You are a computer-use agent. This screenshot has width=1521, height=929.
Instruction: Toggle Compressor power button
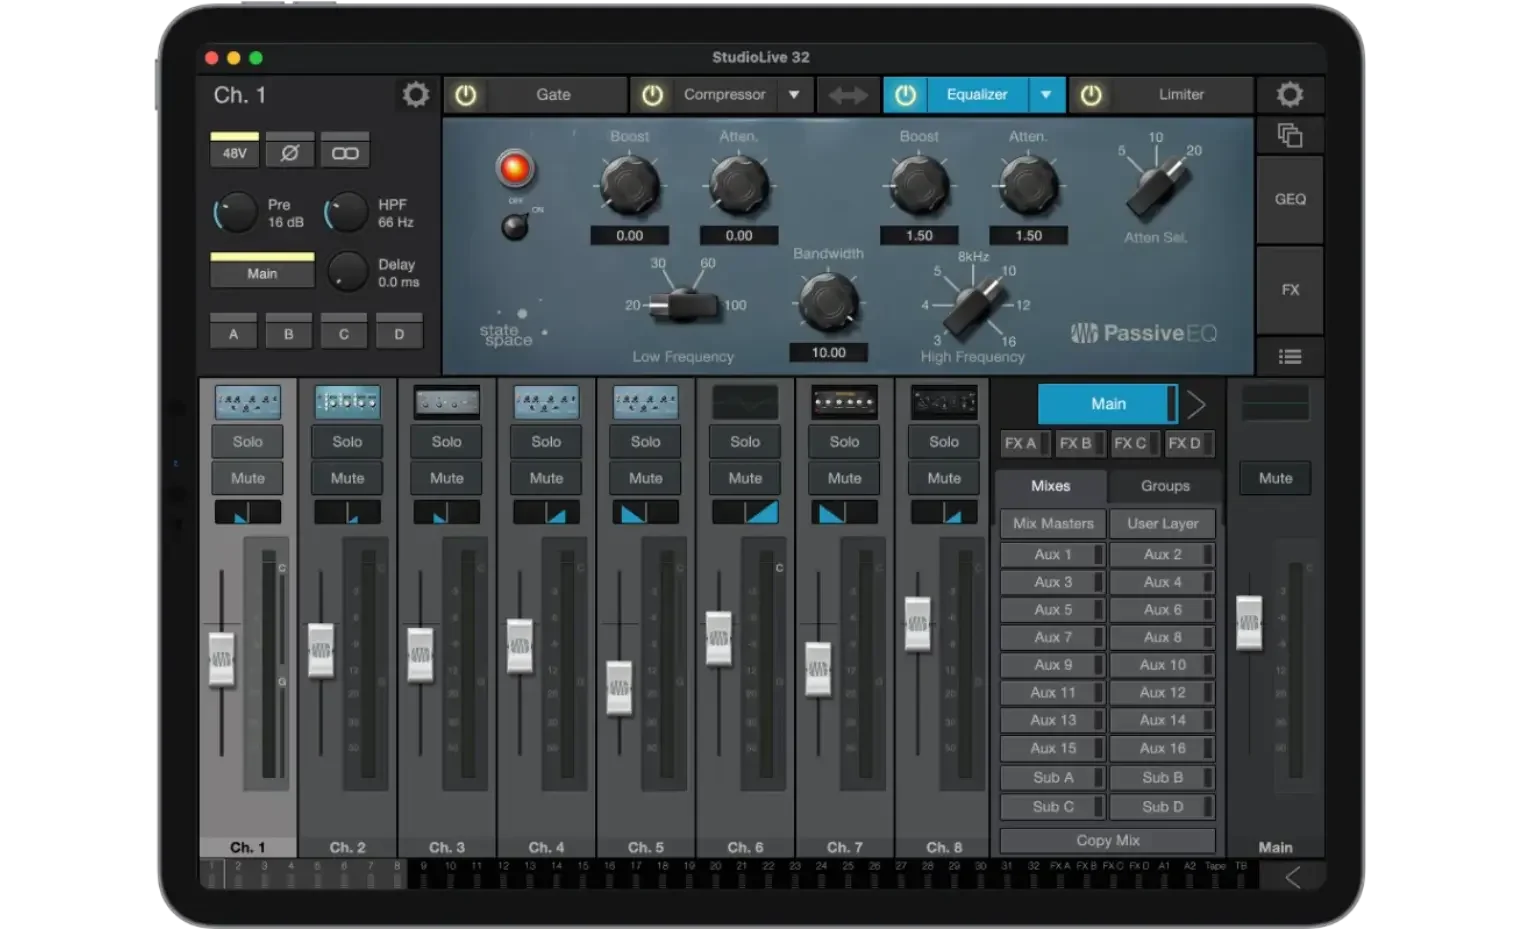652,95
